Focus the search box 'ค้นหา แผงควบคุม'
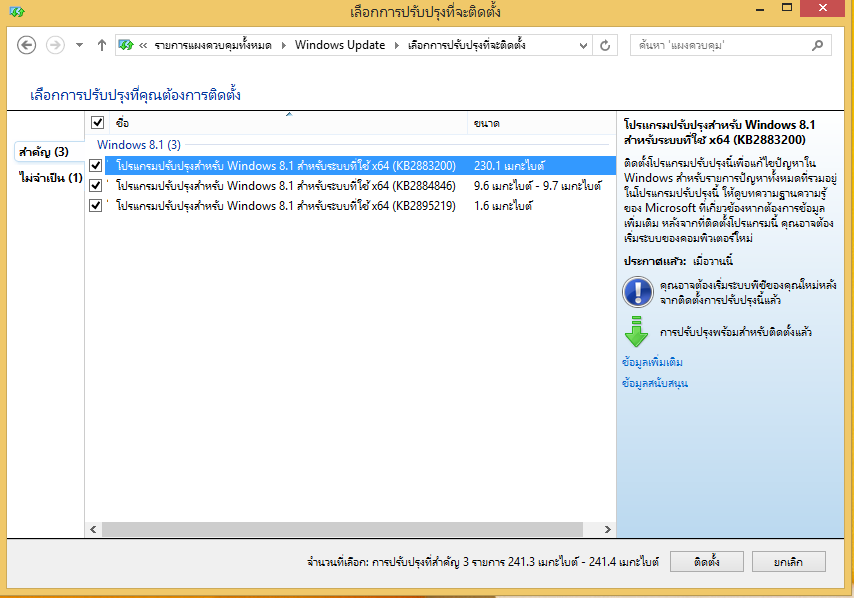The height and width of the screenshot is (598, 854). 730,45
